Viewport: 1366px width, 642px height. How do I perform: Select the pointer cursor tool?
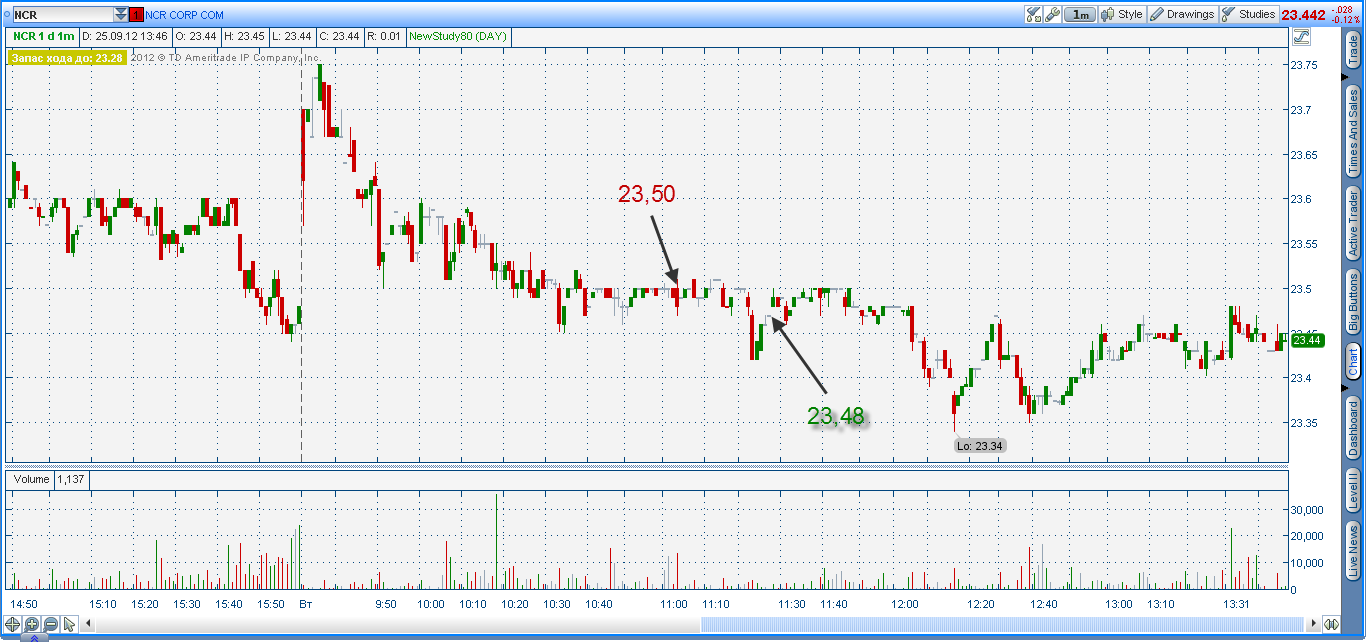pyautogui.click(x=69, y=624)
